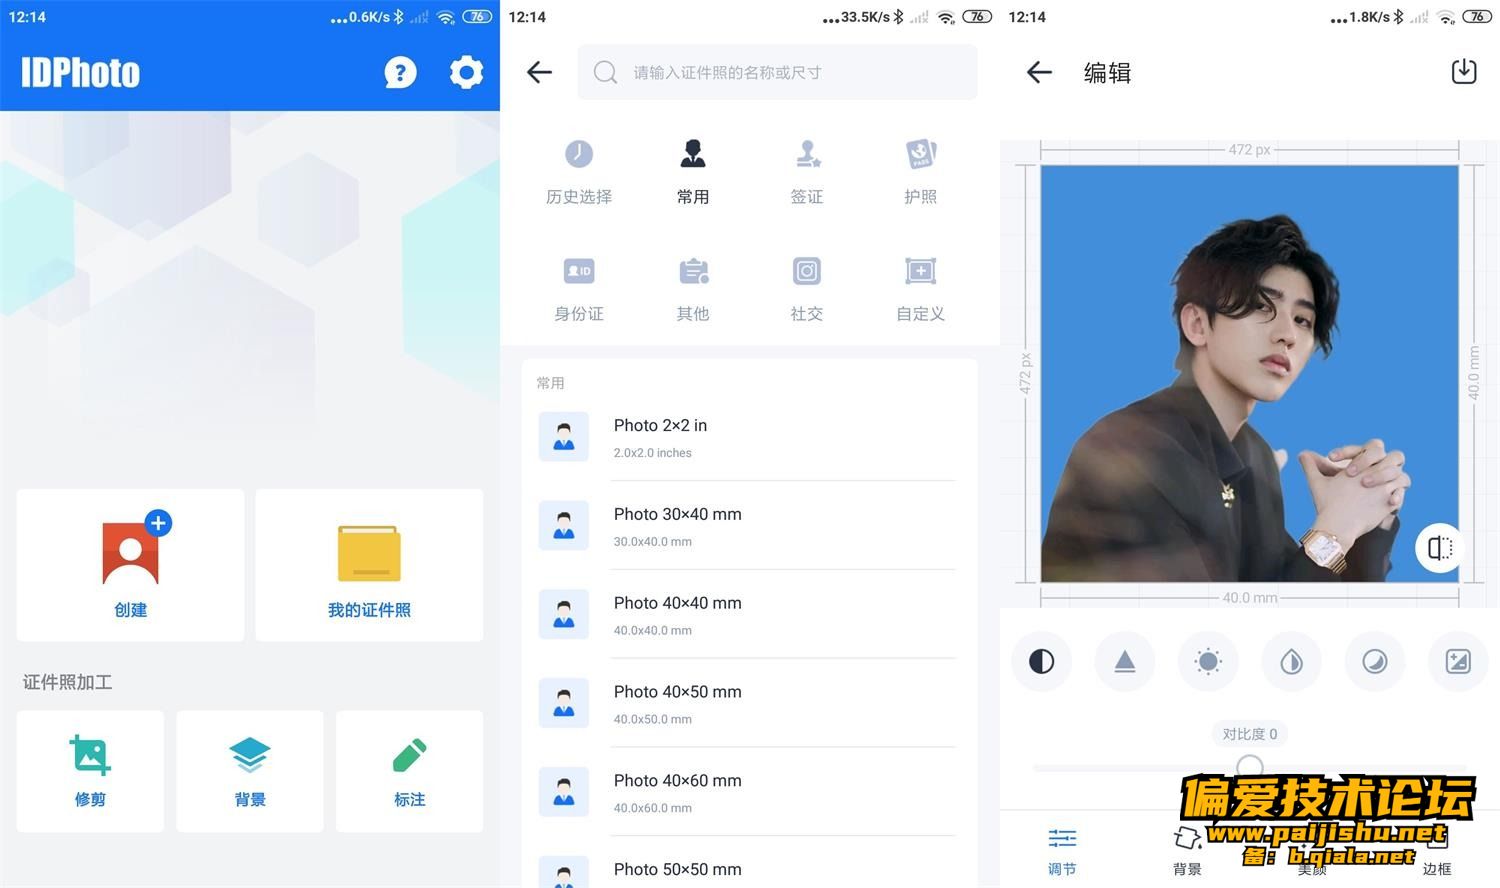Screen dimensions: 1500x888
Task: Tap the blue-background portrait preview
Action: click(1249, 373)
